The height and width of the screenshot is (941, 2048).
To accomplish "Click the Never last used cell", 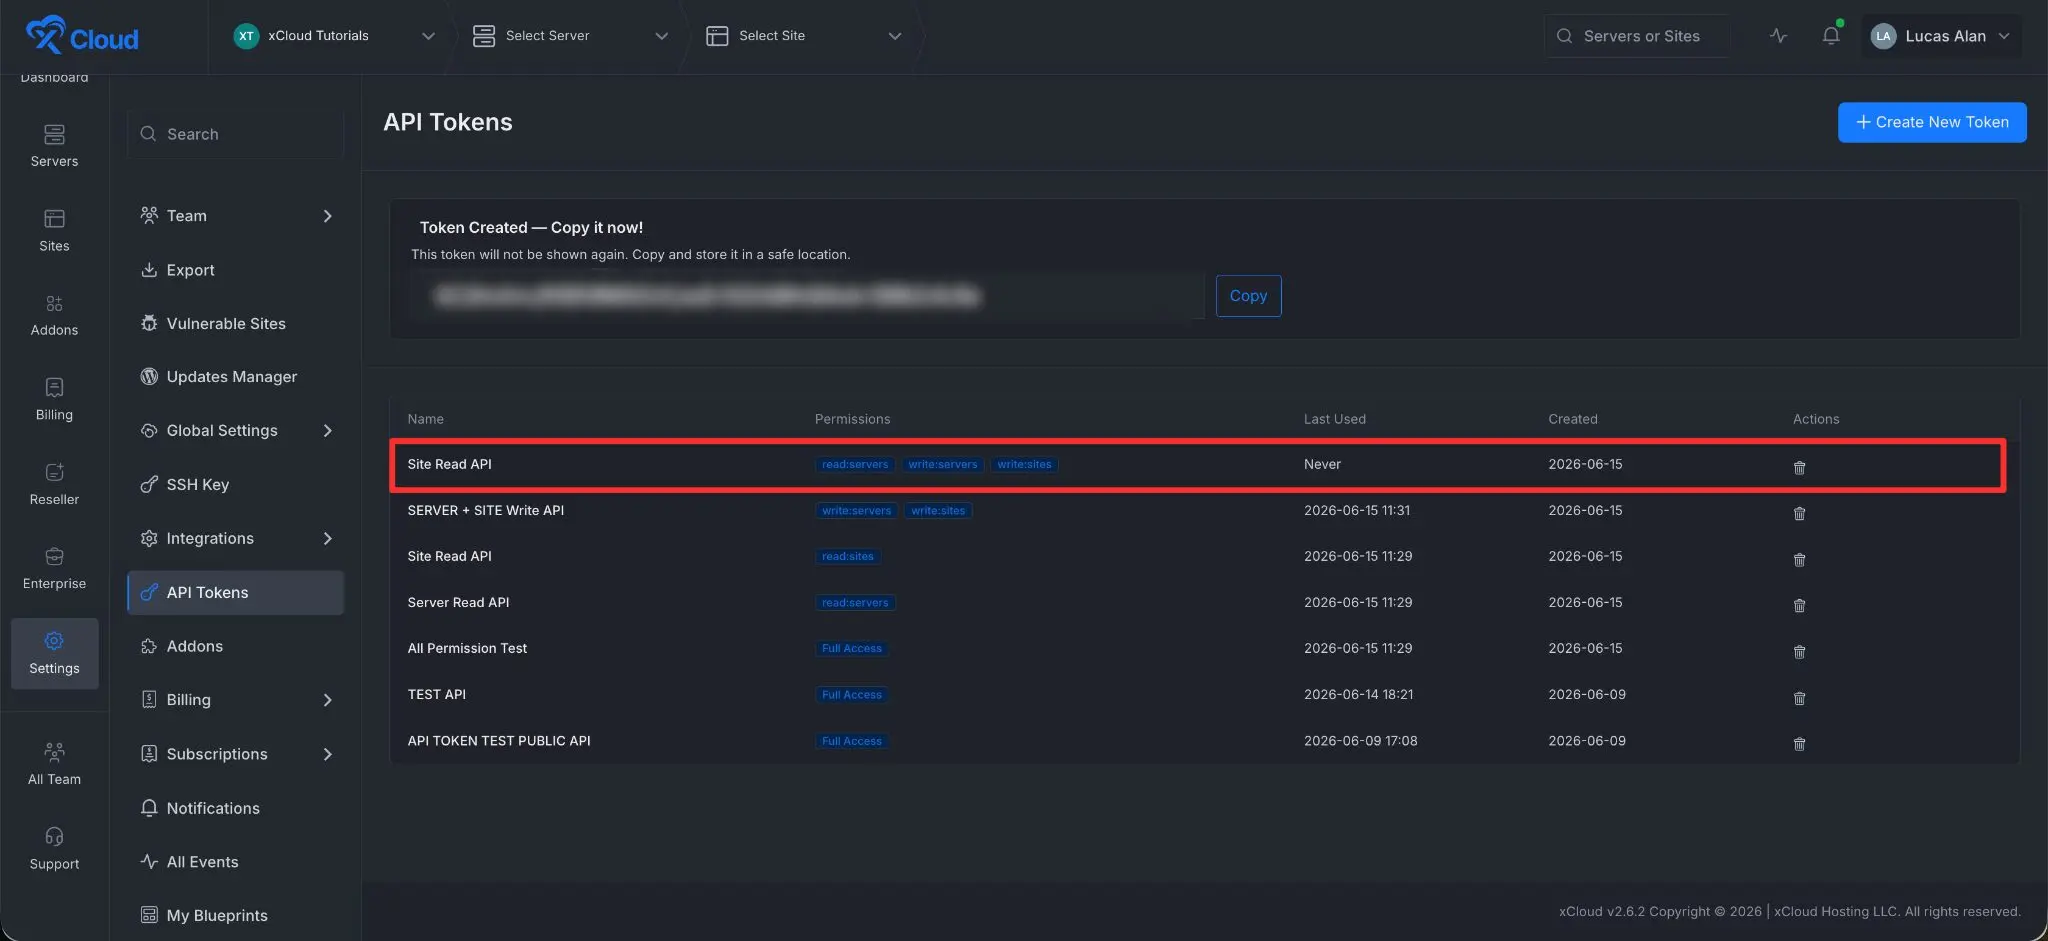I will 1322,464.
